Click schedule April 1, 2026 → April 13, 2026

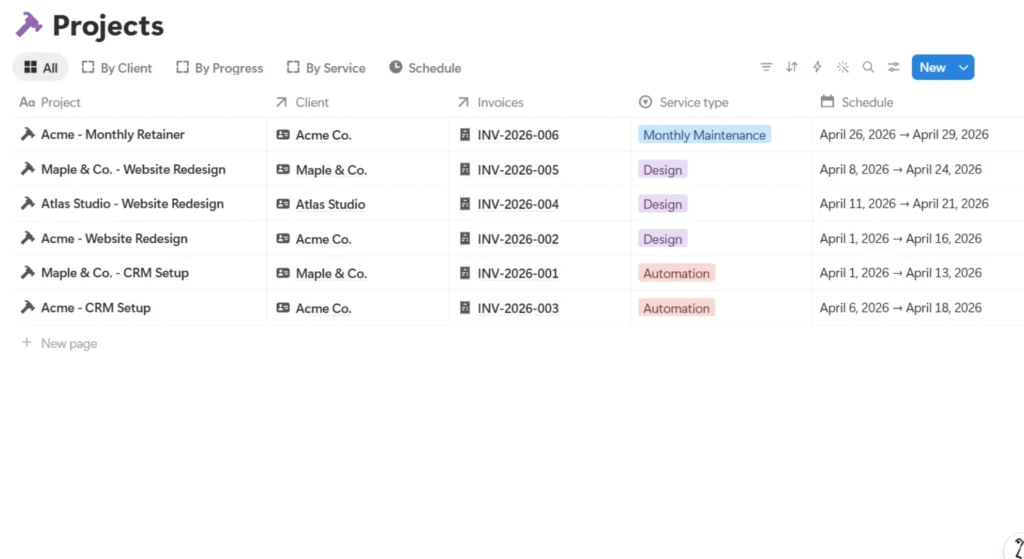[x=901, y=273]
